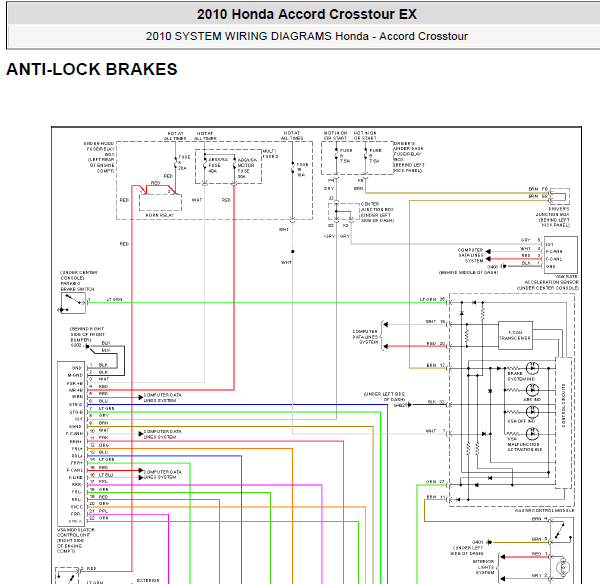Click the 'VSA OFF IND' label
The width and height of the screenshot is (600, 584).
coord(521,421)
